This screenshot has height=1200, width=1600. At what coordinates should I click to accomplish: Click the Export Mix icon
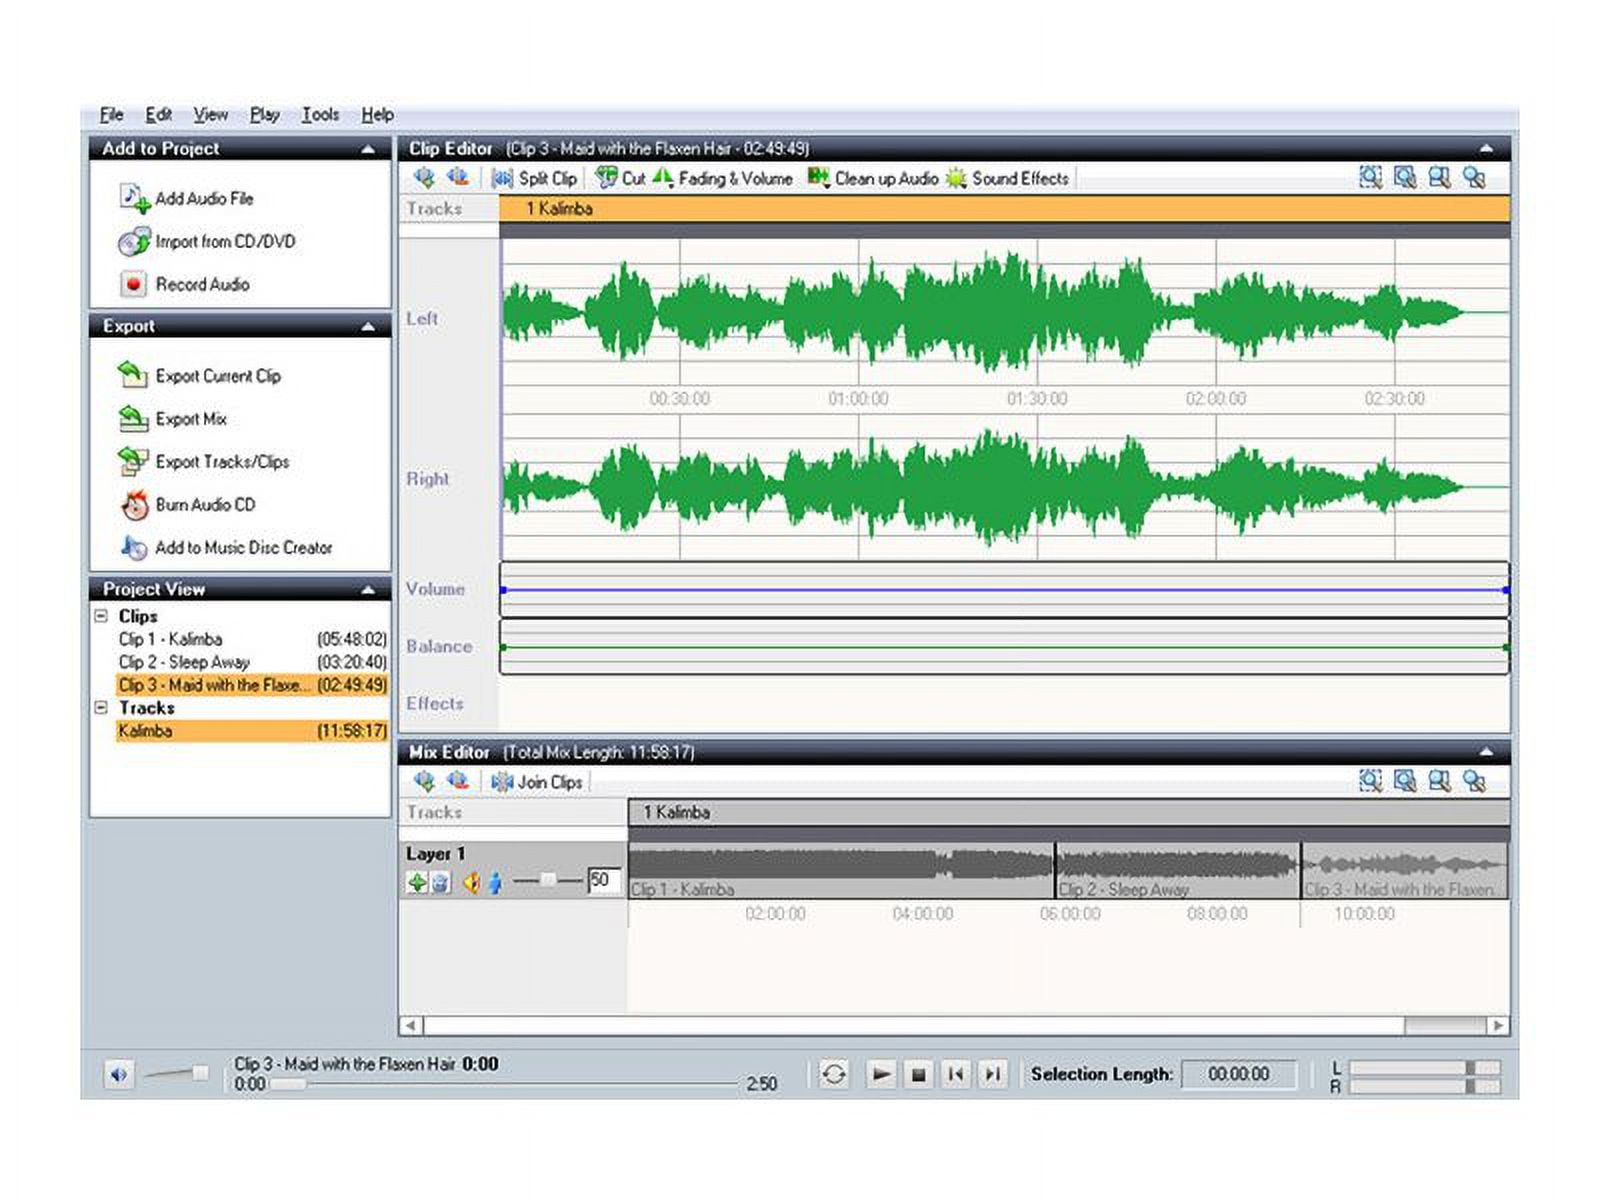coord(133,418)
